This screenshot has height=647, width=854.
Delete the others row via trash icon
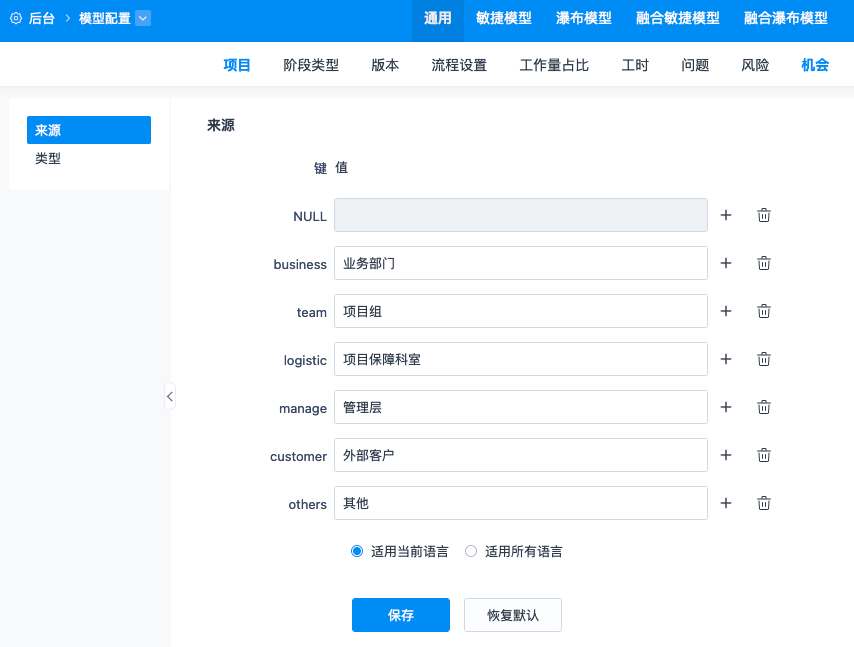pyautogui.click(x=764, y=503)
